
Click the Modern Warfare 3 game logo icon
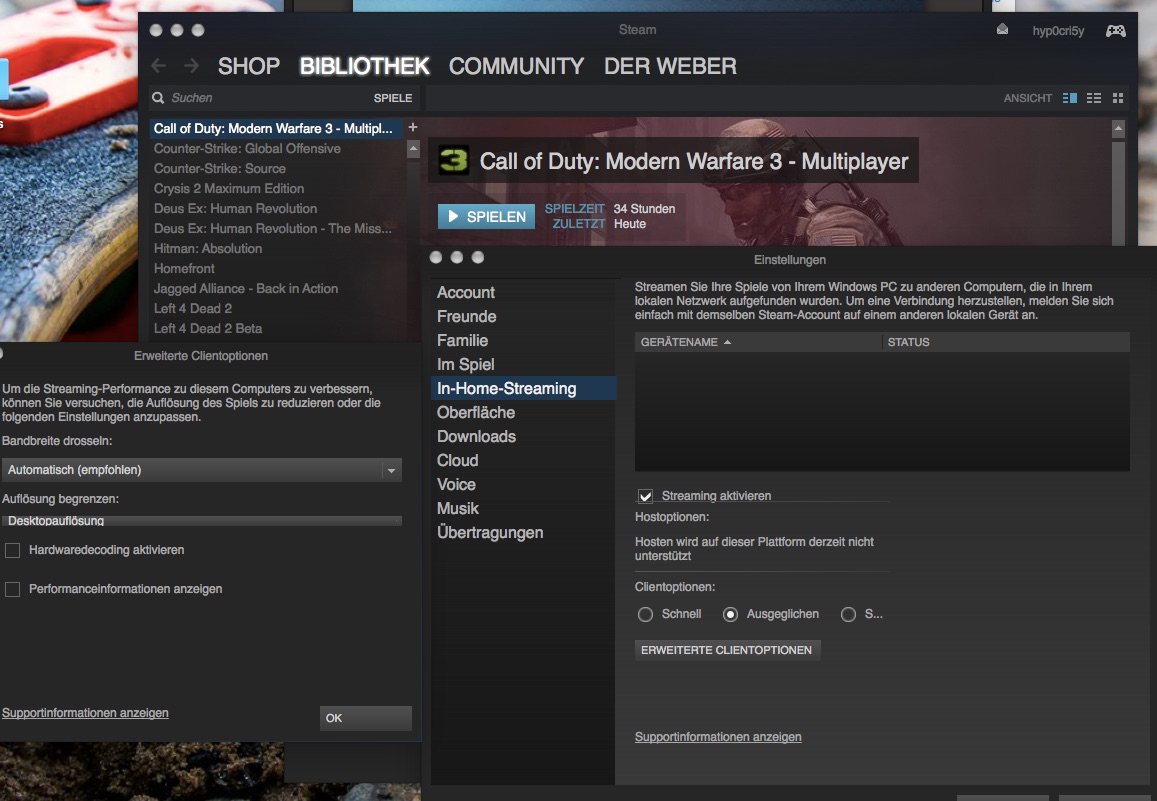pos(453,159)
